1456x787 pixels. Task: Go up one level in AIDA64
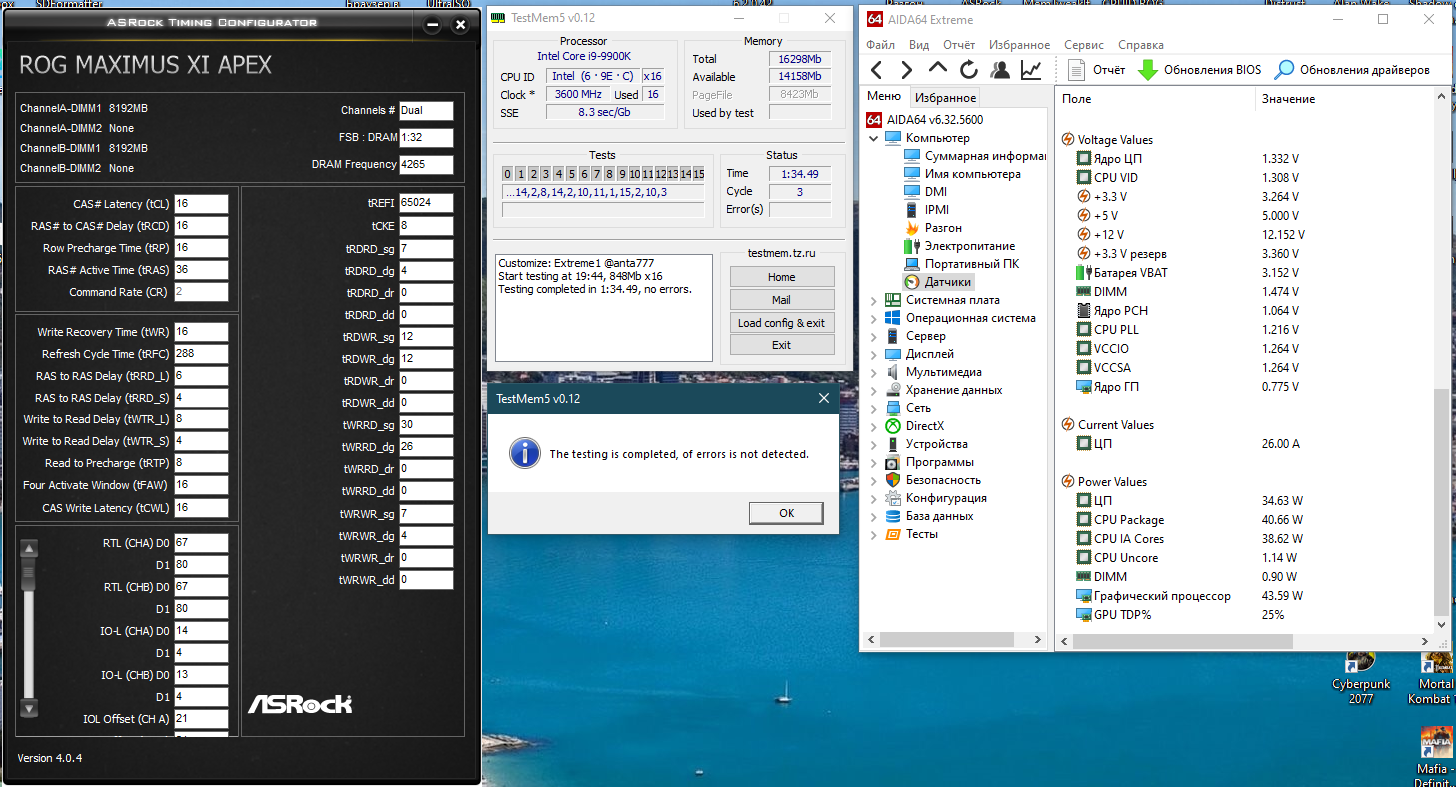coord(938,70)
